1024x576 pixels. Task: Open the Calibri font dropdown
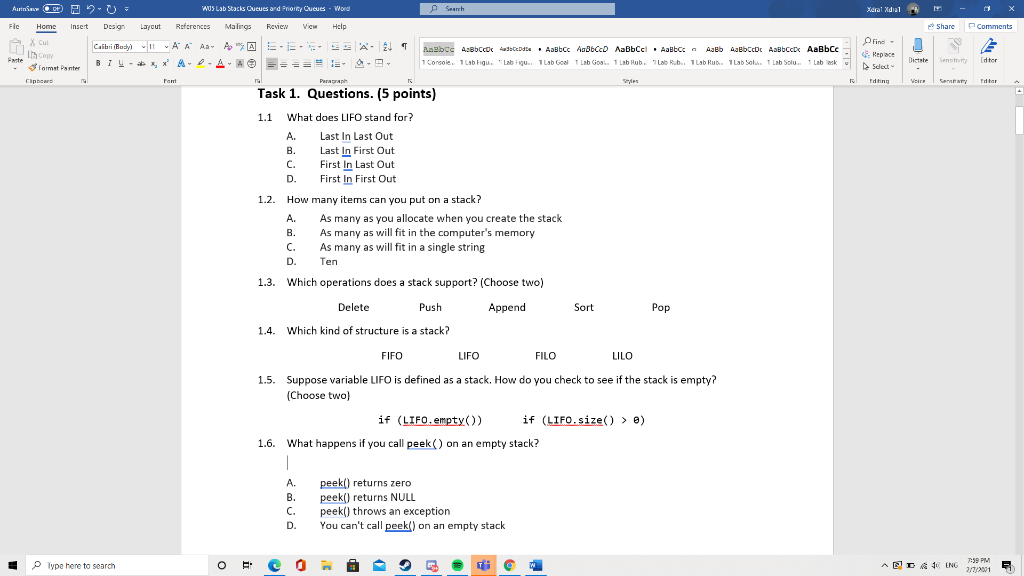[144, 47]
